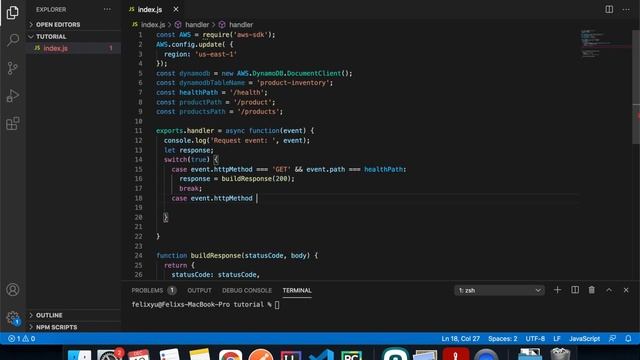Click the first handler breadcrumb item

pos(197,24)
